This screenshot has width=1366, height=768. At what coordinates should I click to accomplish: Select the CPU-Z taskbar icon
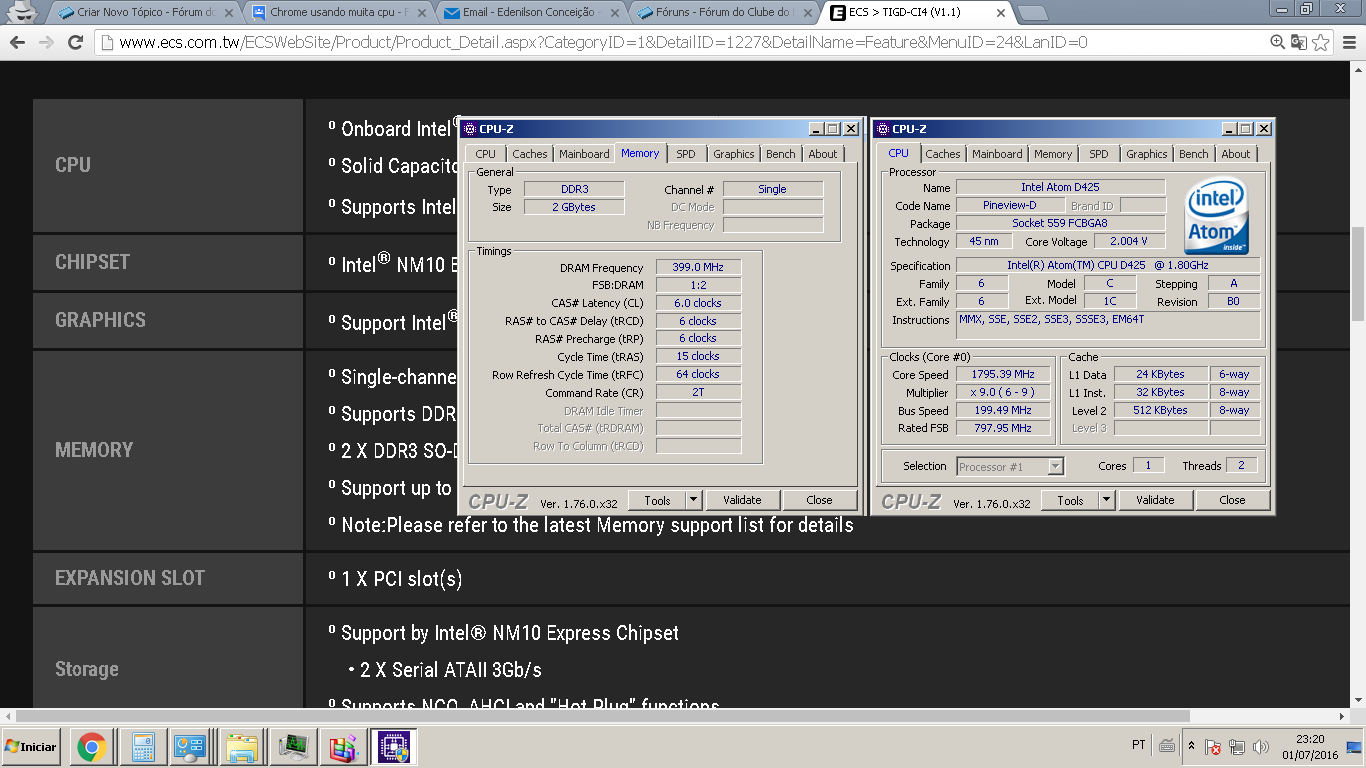tap(393, 747)
